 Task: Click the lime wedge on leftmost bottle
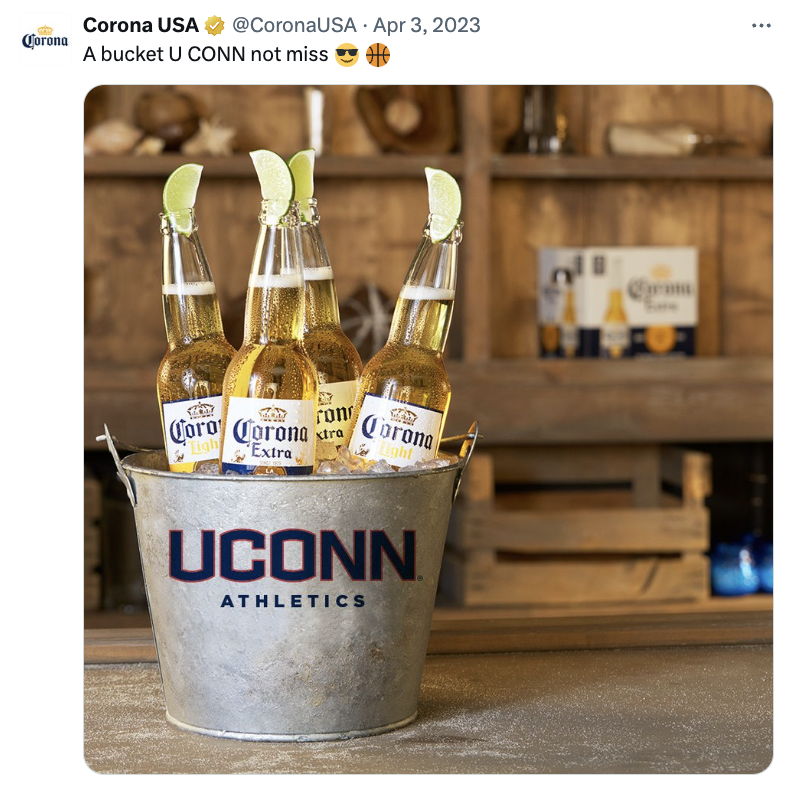pyautogui.click(x=182, y=197)
